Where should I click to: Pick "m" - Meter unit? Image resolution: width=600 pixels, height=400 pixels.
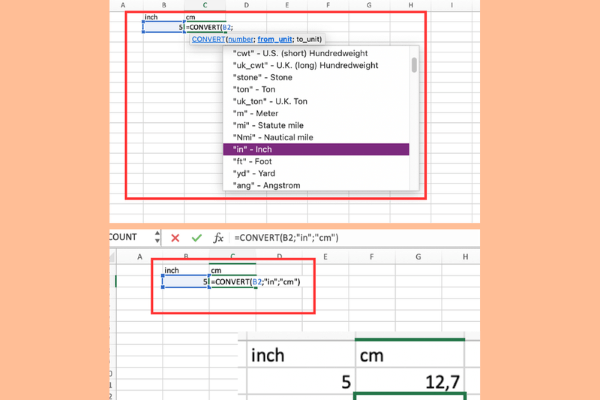click(x=316, y=113)
